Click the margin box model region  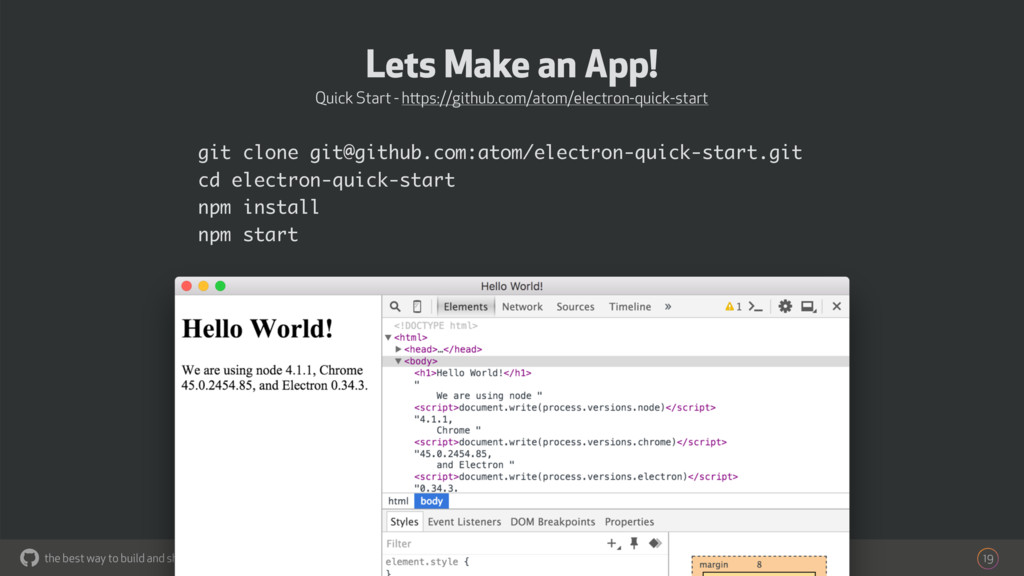pos(759,564)
